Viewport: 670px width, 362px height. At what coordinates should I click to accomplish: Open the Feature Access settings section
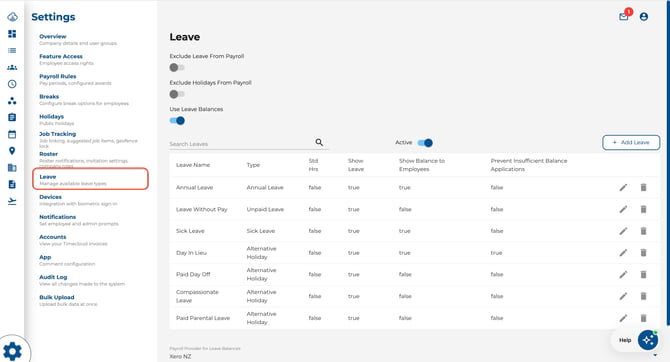(66, 59)
